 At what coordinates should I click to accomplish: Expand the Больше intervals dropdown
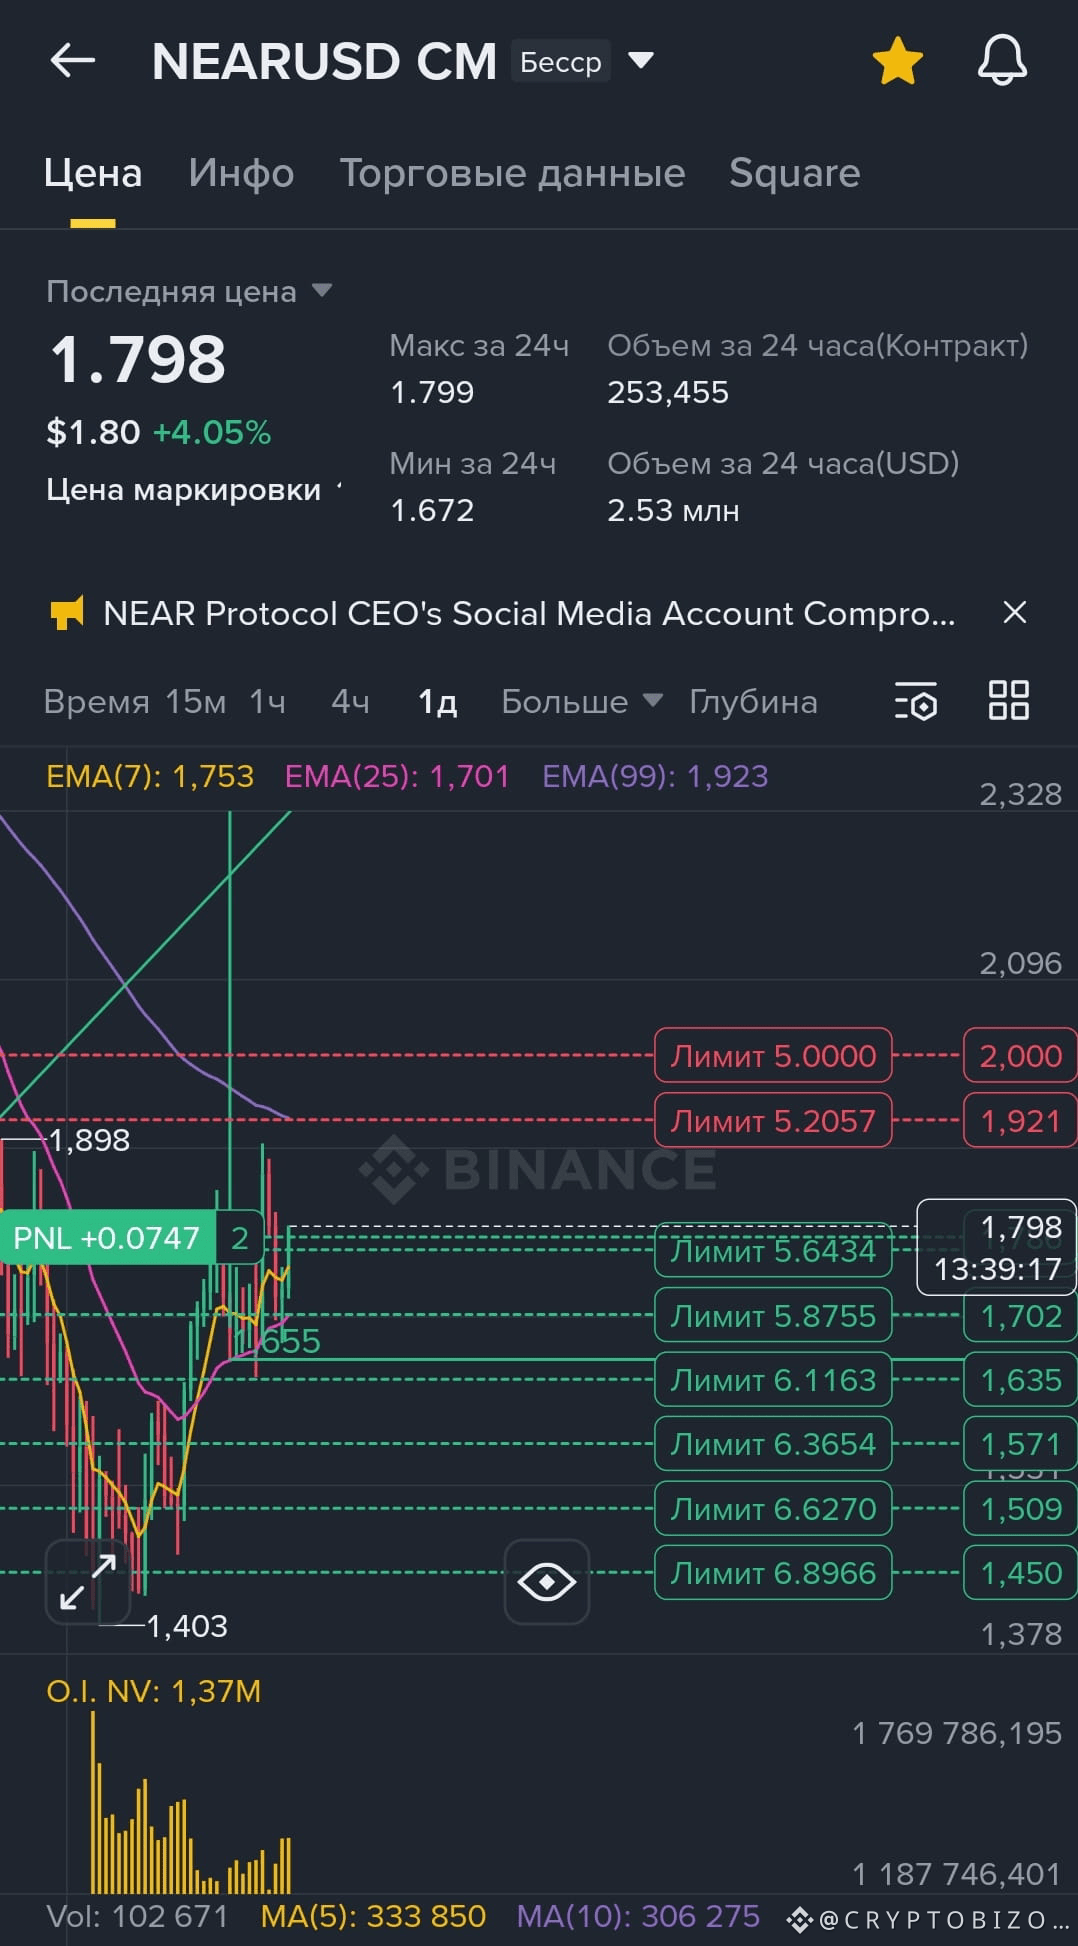coord(582,702)
